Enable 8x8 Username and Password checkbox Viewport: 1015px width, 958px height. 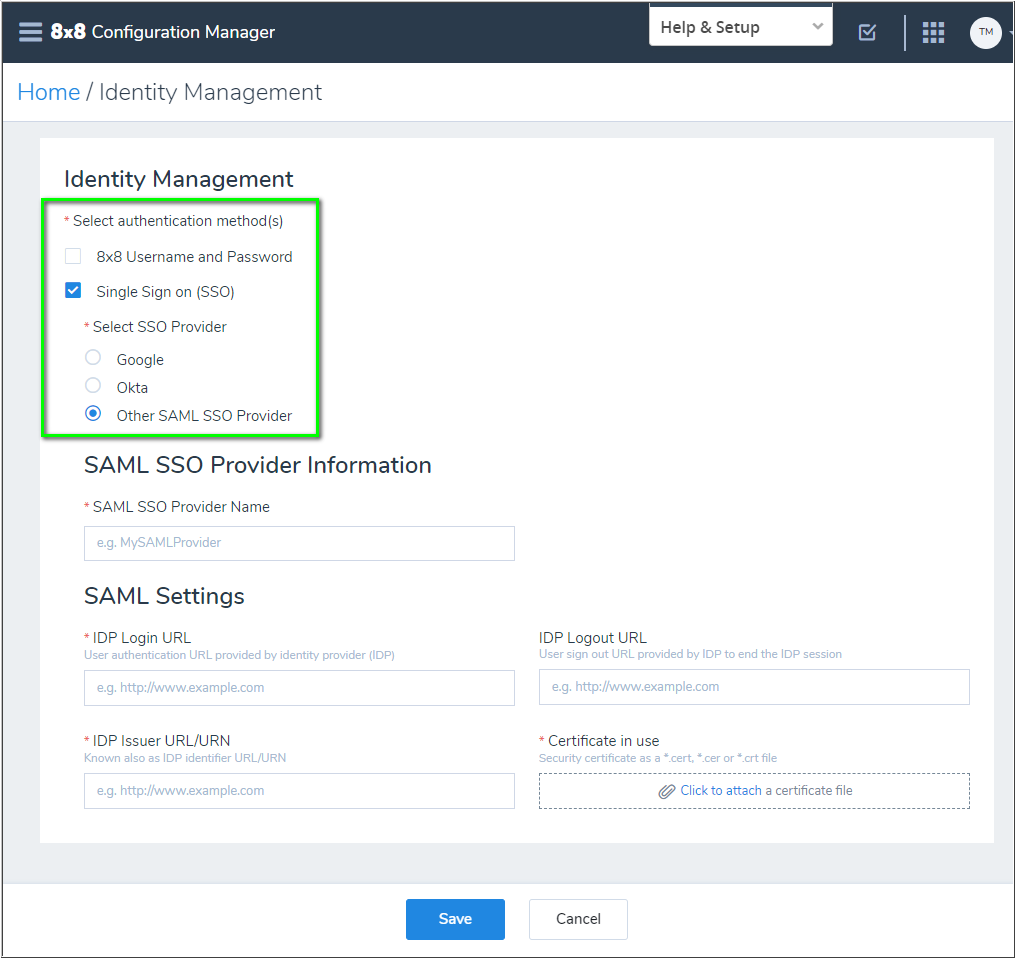(x=73, y=256)
